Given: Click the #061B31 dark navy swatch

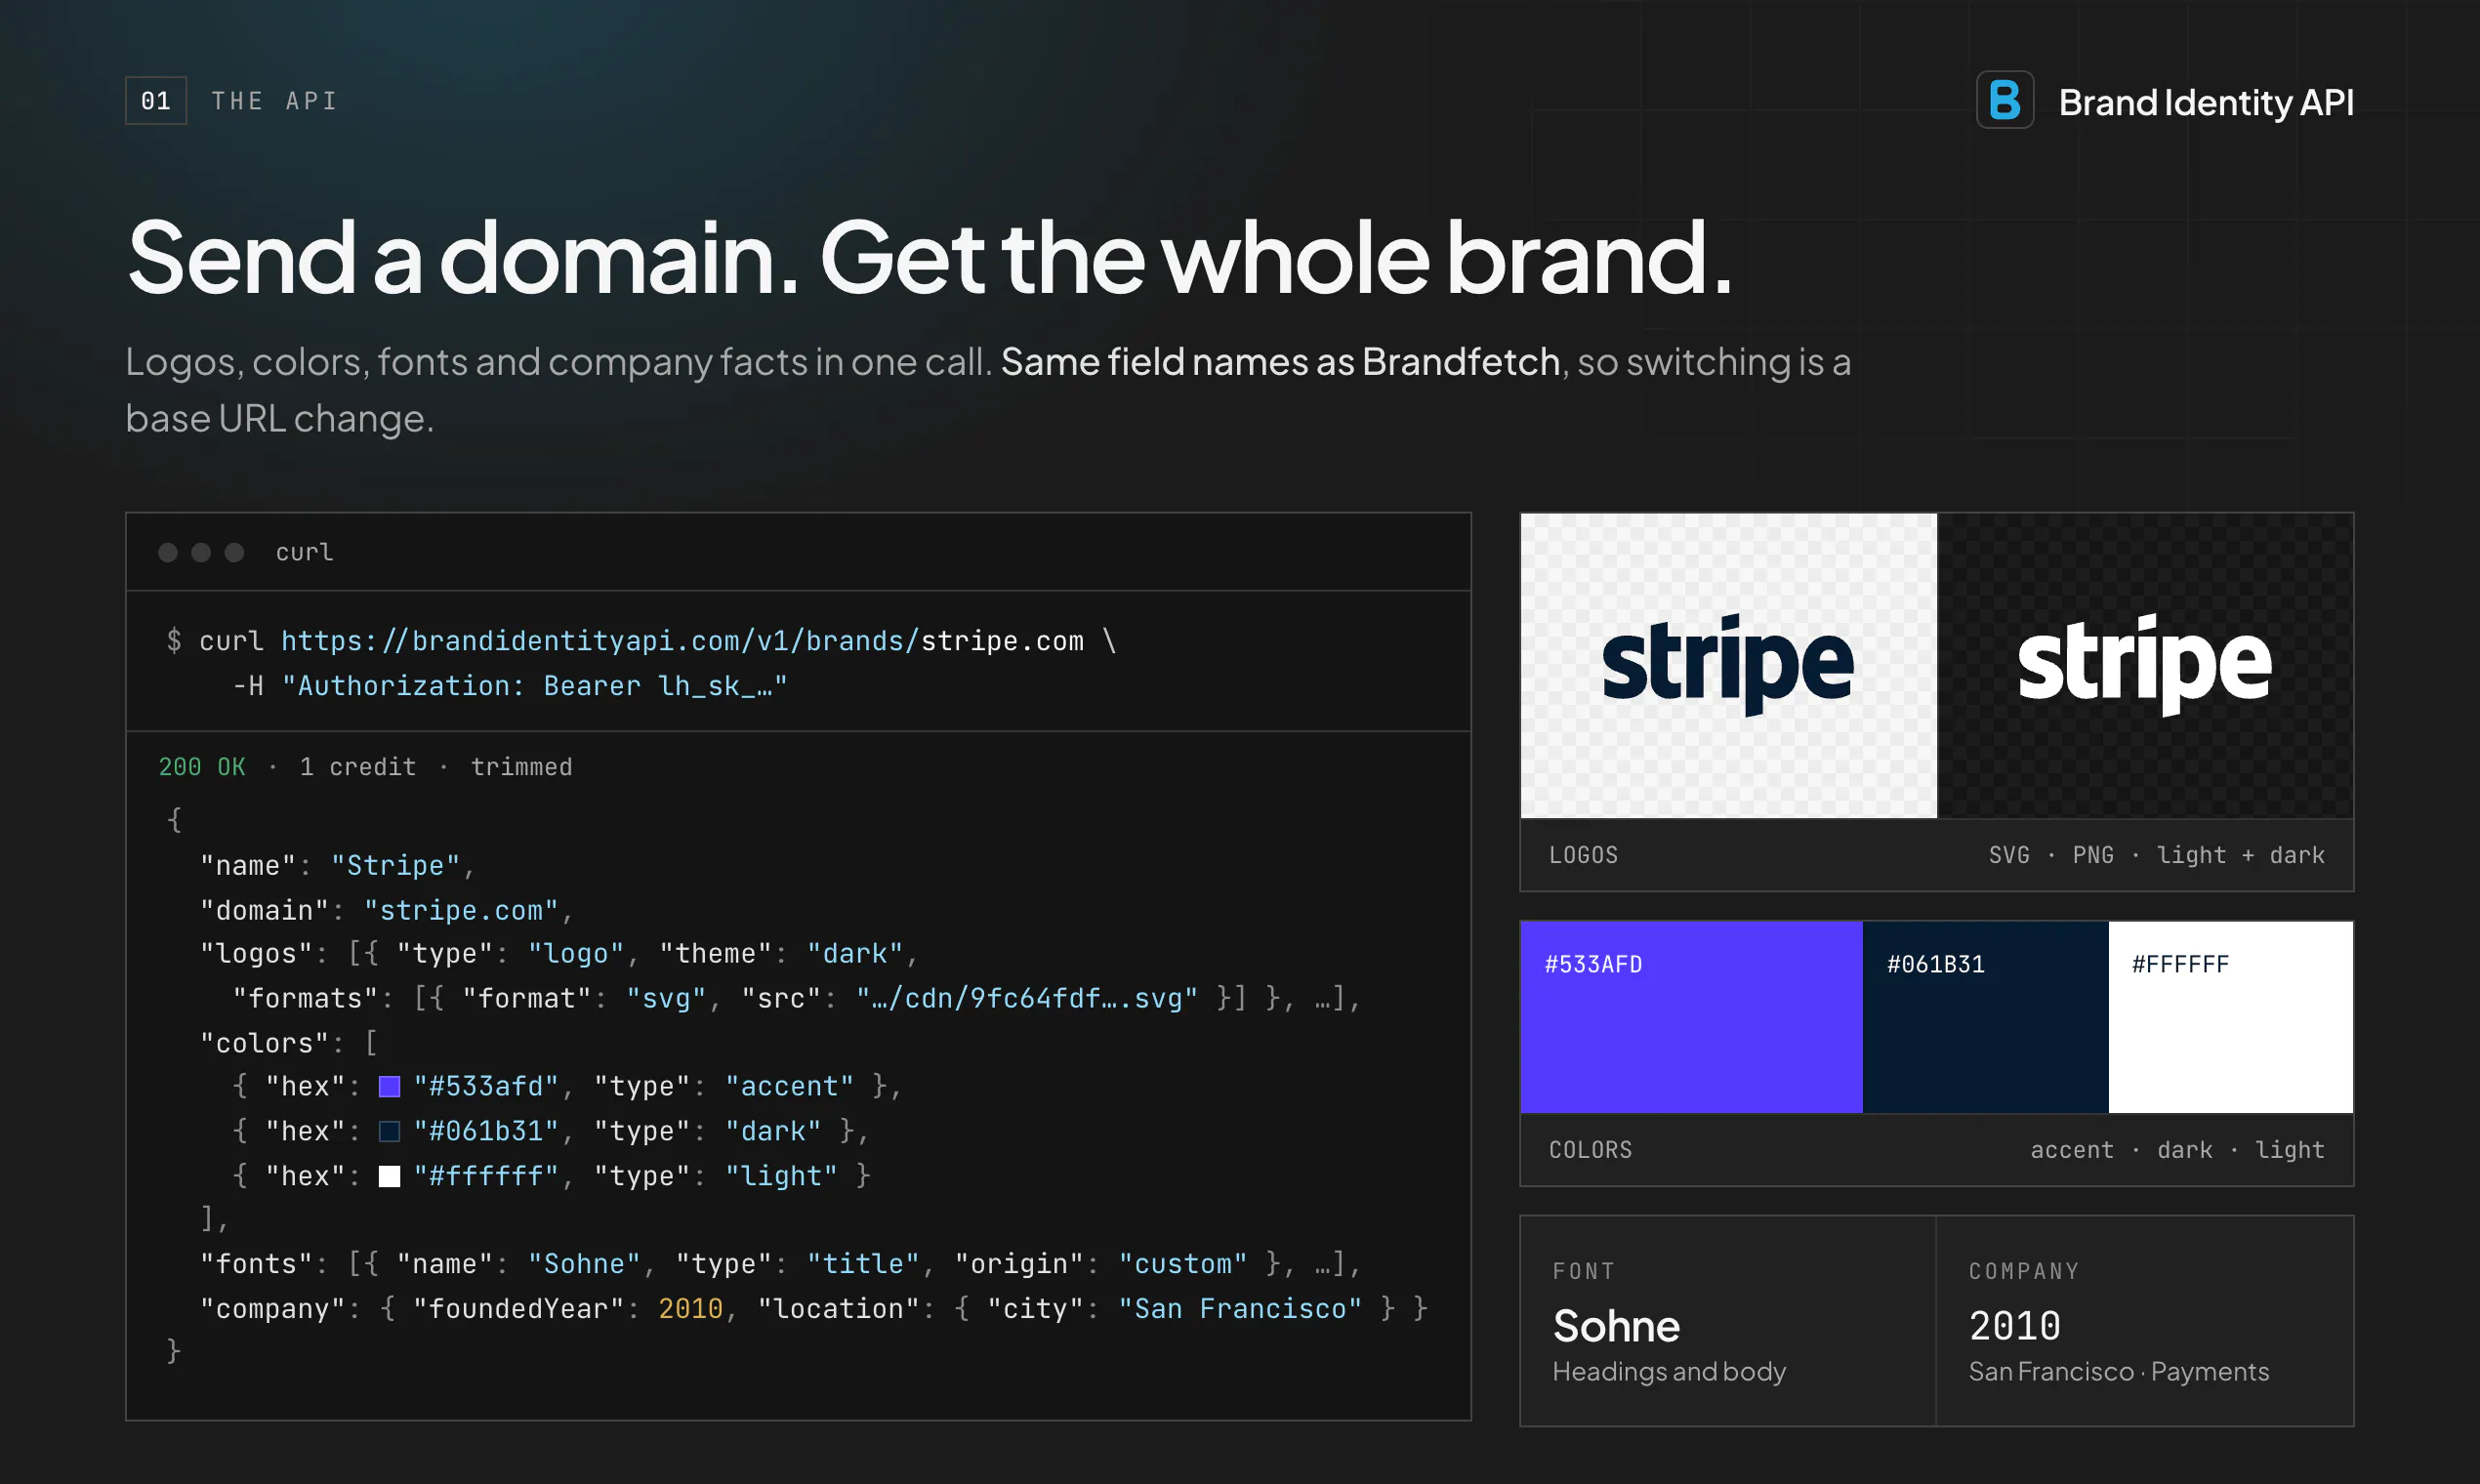Looking at the screenshot, I should coord(1985,1017).
